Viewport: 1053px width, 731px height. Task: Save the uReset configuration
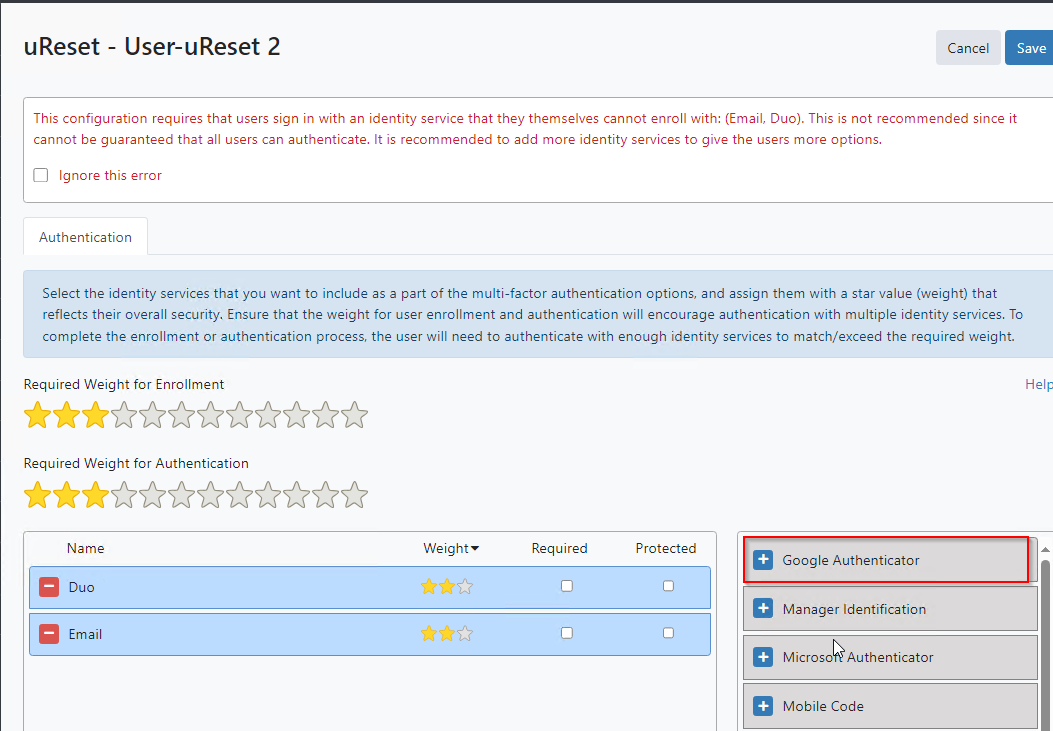(1030, 48)
